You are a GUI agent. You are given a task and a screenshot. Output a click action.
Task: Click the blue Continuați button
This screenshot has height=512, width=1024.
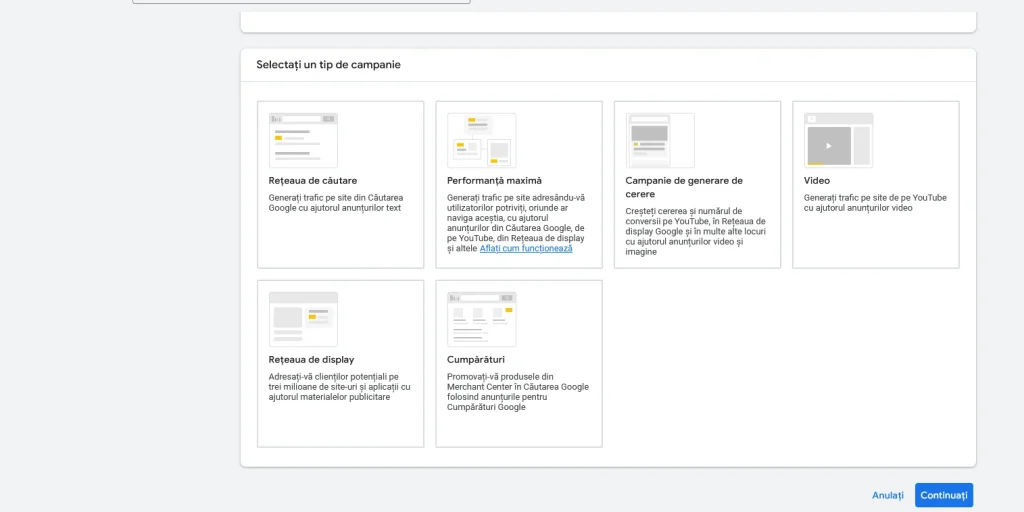click(943, 495)
